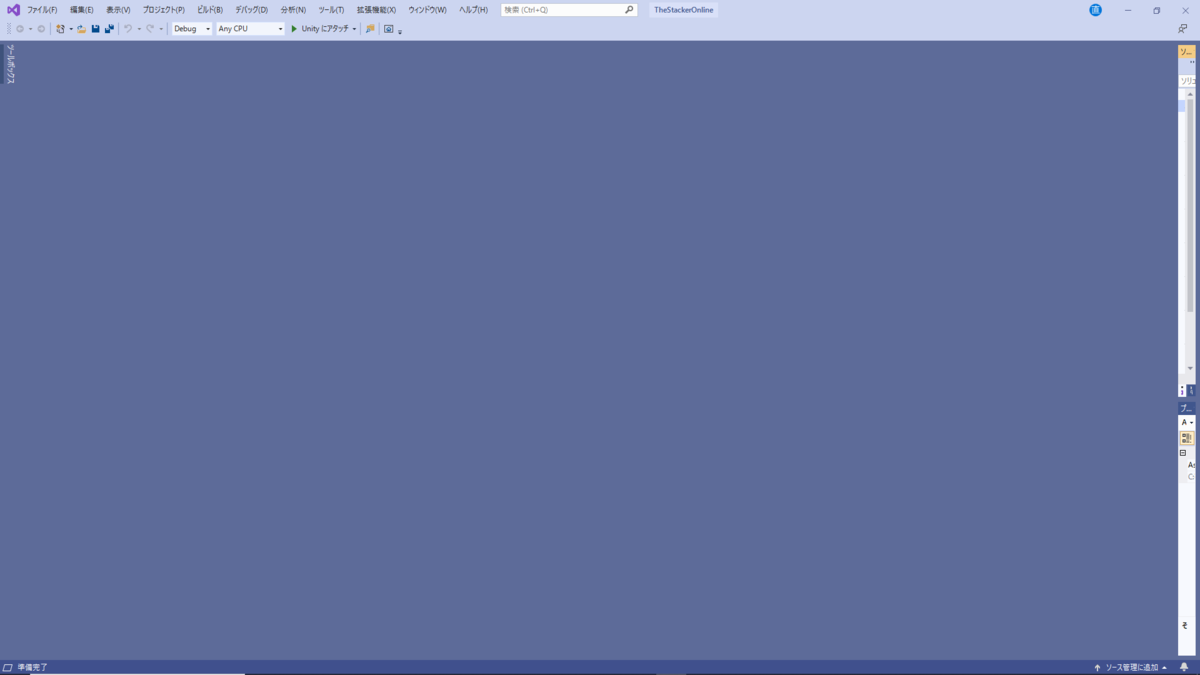The height and width of the screenshot is (675, 1200).
Task: Click inside the search Ctrl+Q box
Action: point(565,9)
